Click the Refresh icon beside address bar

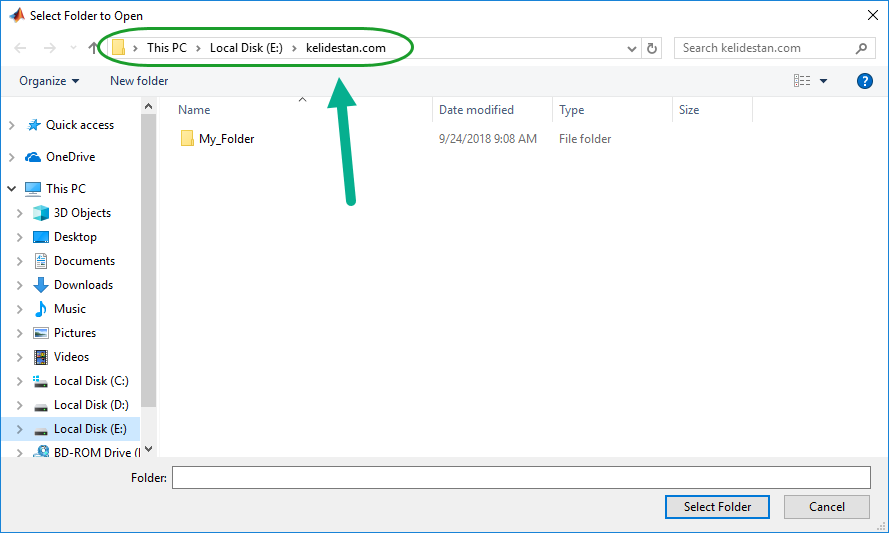click(652, 48)
